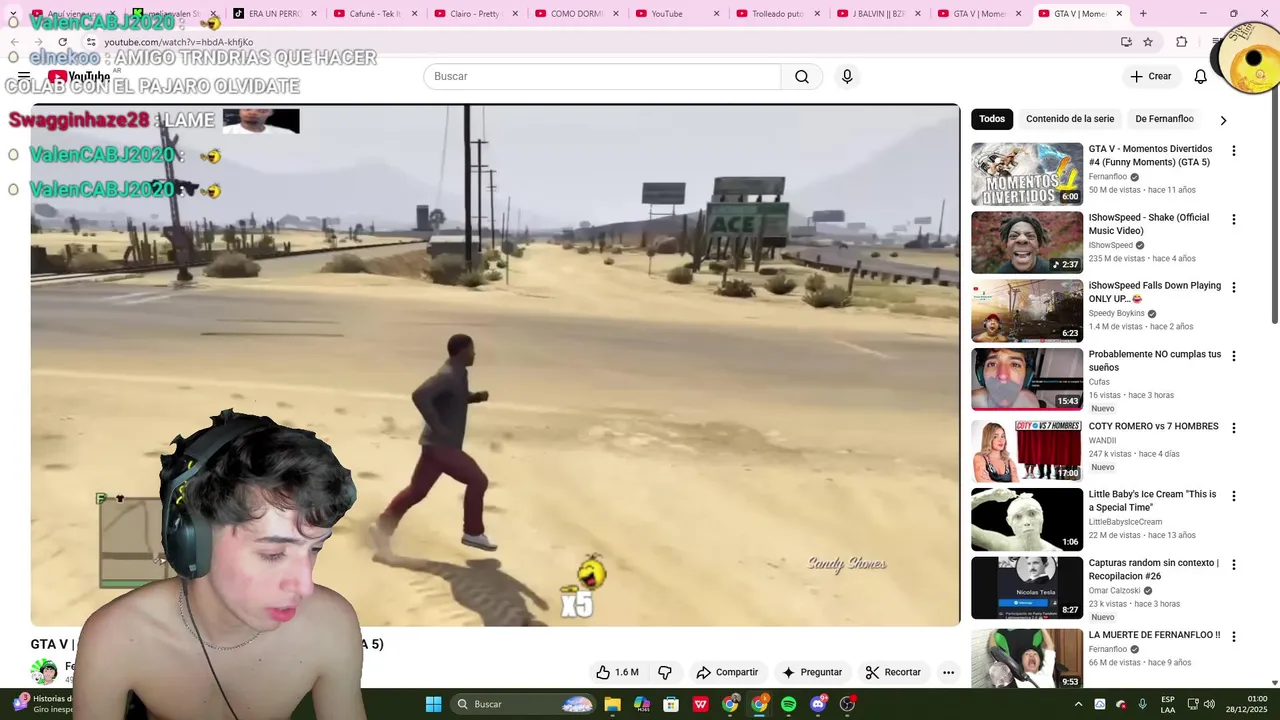Open options for COTY ROMERO vs 7 HOMBRES
Image resolution: width=1280 pixels, height=720 pixels.
[x=1233, y=428]
